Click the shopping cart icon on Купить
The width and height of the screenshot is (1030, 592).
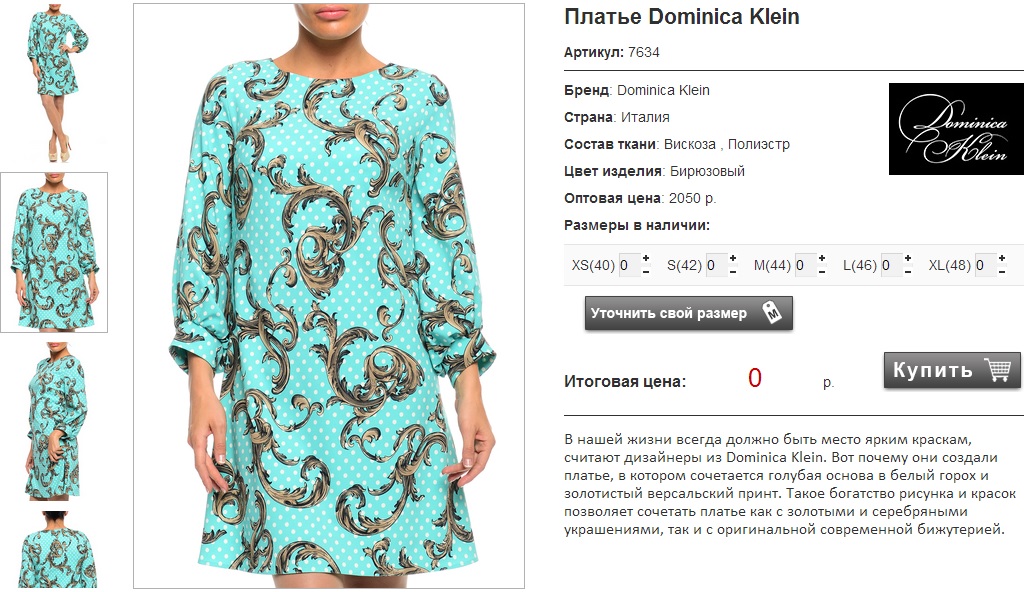[997, 369]
